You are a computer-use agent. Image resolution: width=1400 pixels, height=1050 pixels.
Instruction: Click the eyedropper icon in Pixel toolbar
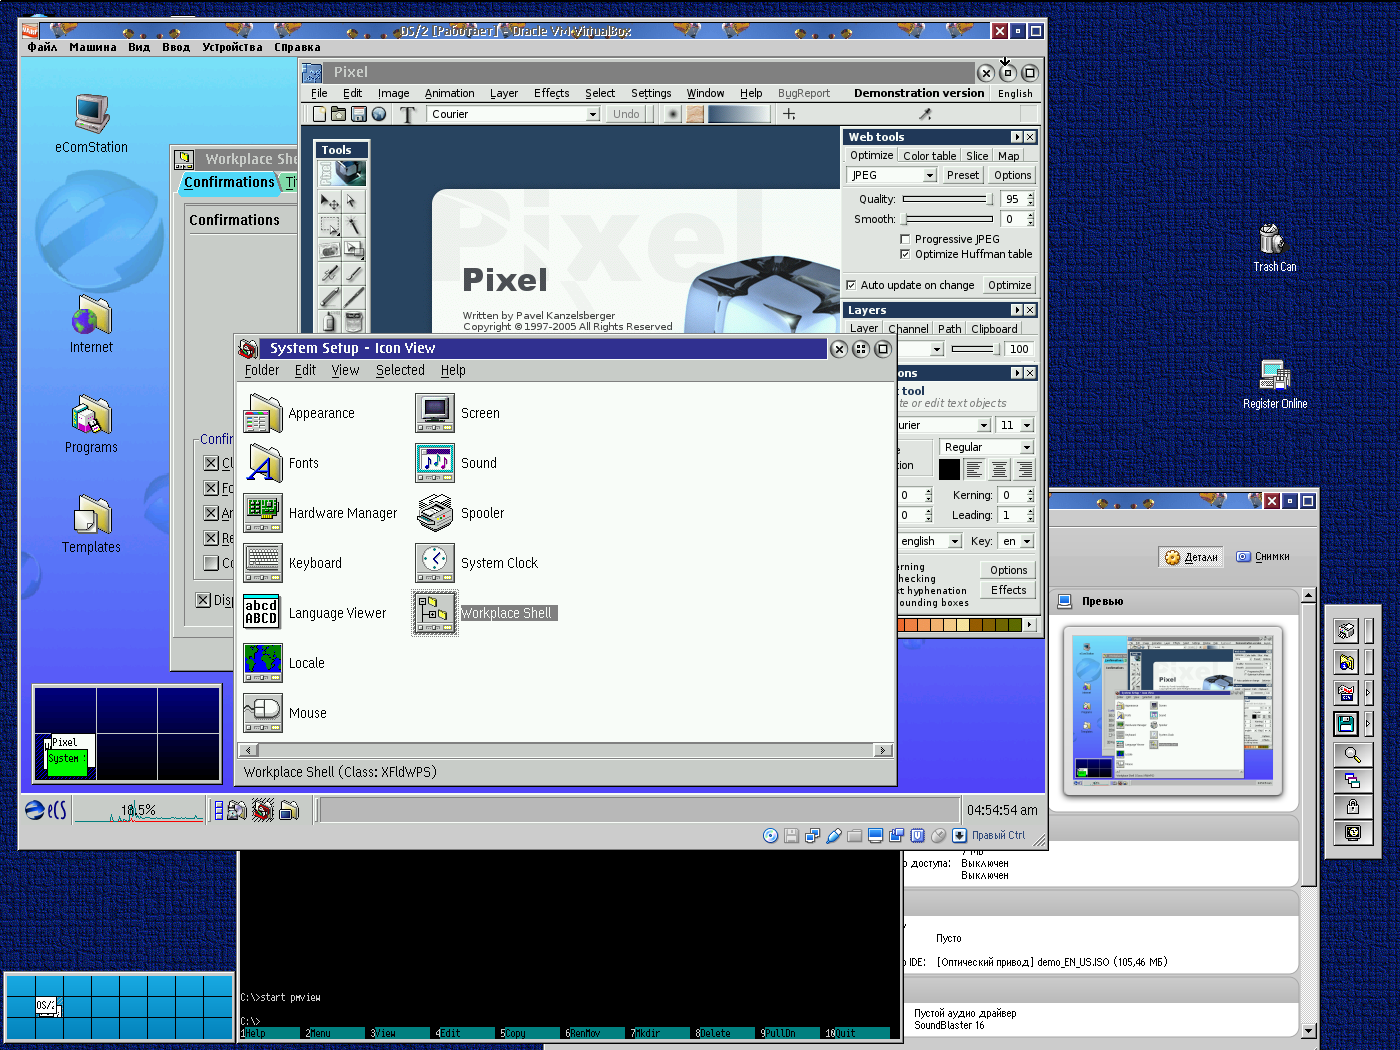pos(925,114)
